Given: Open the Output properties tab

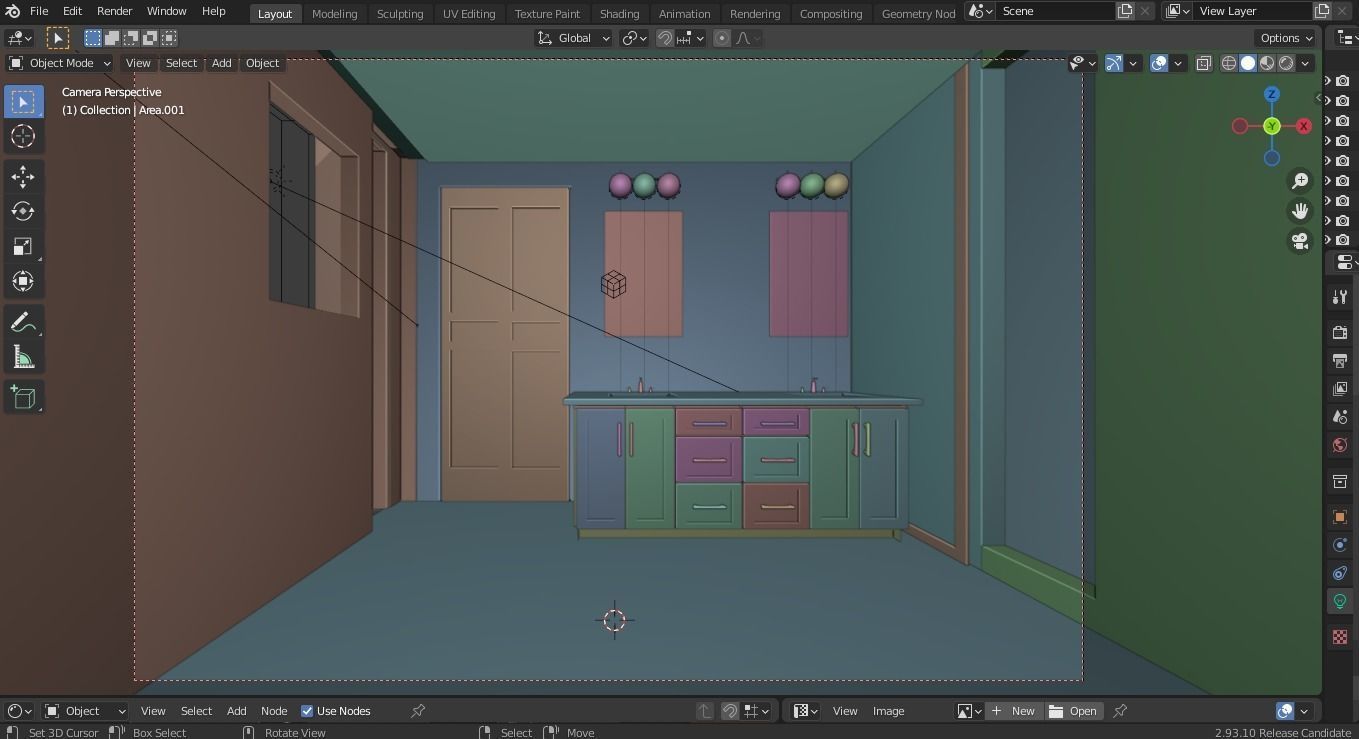Looking at the screenshot, I should pos(1341,360).
